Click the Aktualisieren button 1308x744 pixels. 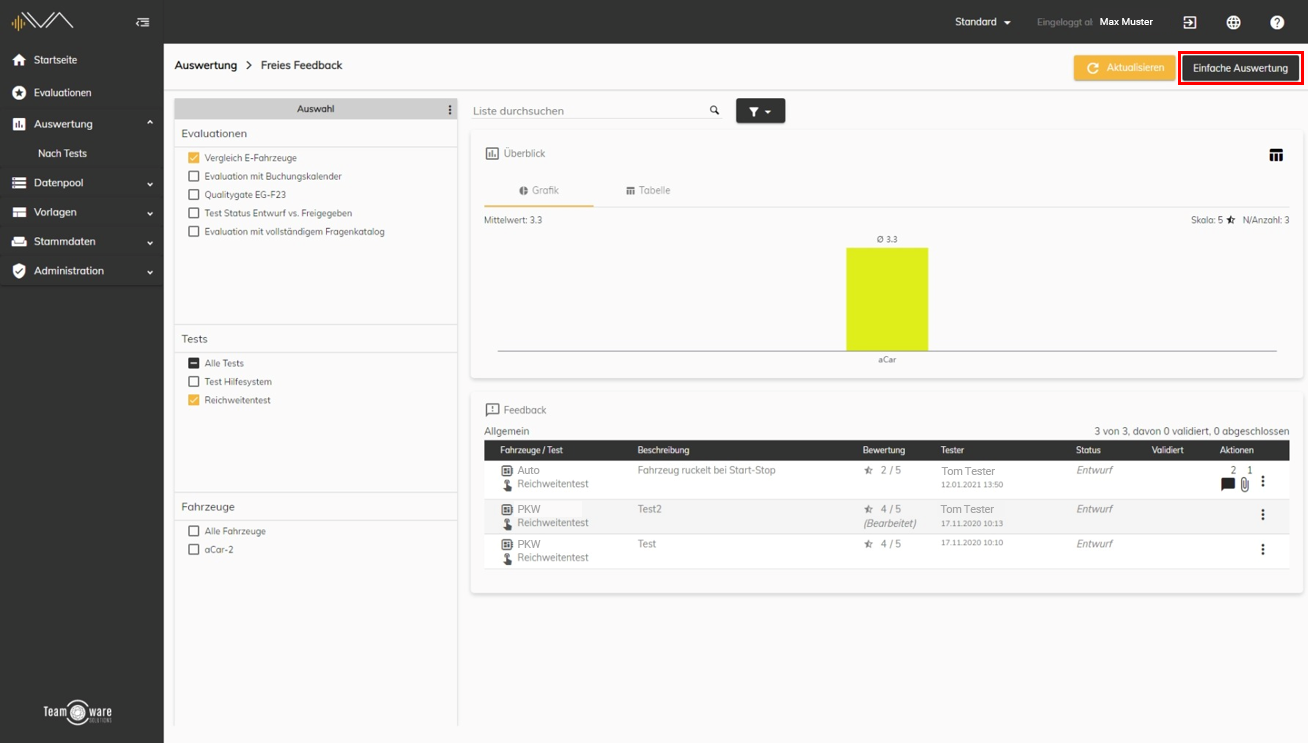(x=1125, y=68)
